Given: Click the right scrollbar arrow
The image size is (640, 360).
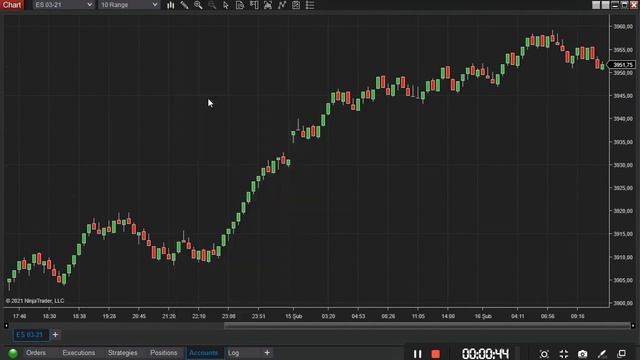Looking at the screenshot, I should click(633, 326).
